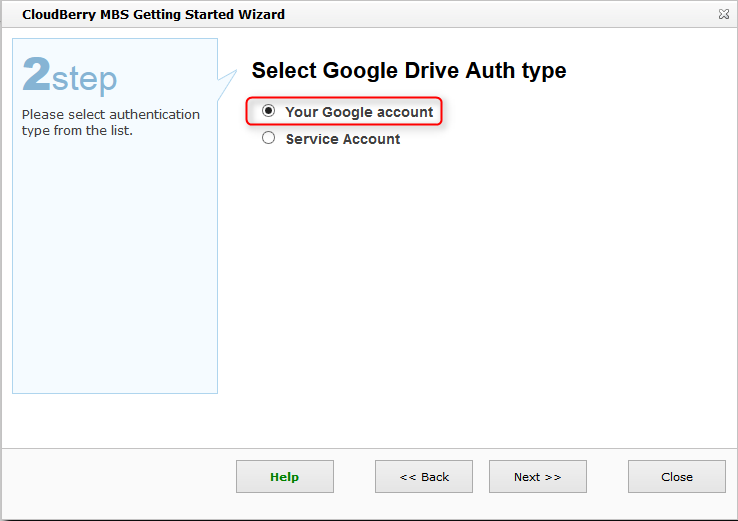This screenshot has width=738, height=521.
Task: Click the large '2' step number graphic
Action: pos(36,76)
